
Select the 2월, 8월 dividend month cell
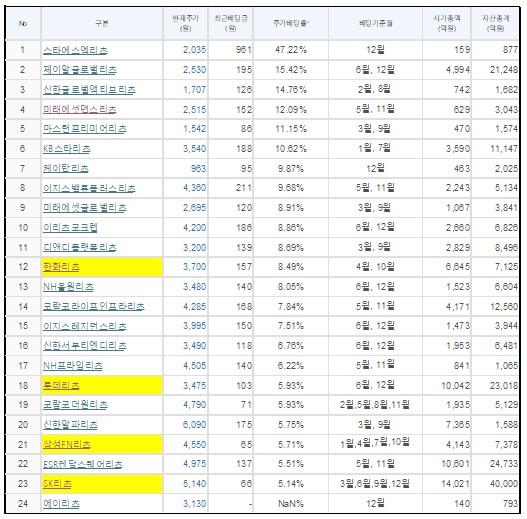pos(375,90)
